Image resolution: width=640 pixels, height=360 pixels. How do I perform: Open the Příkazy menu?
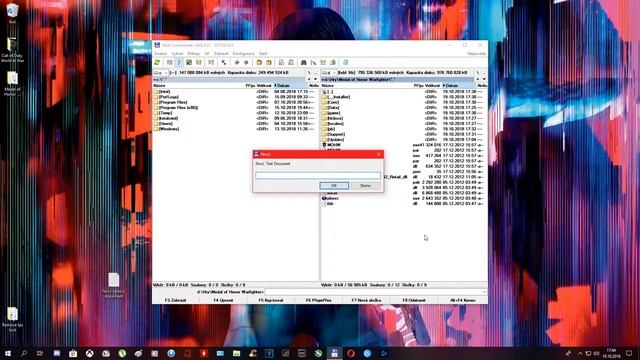coord(193,53)
